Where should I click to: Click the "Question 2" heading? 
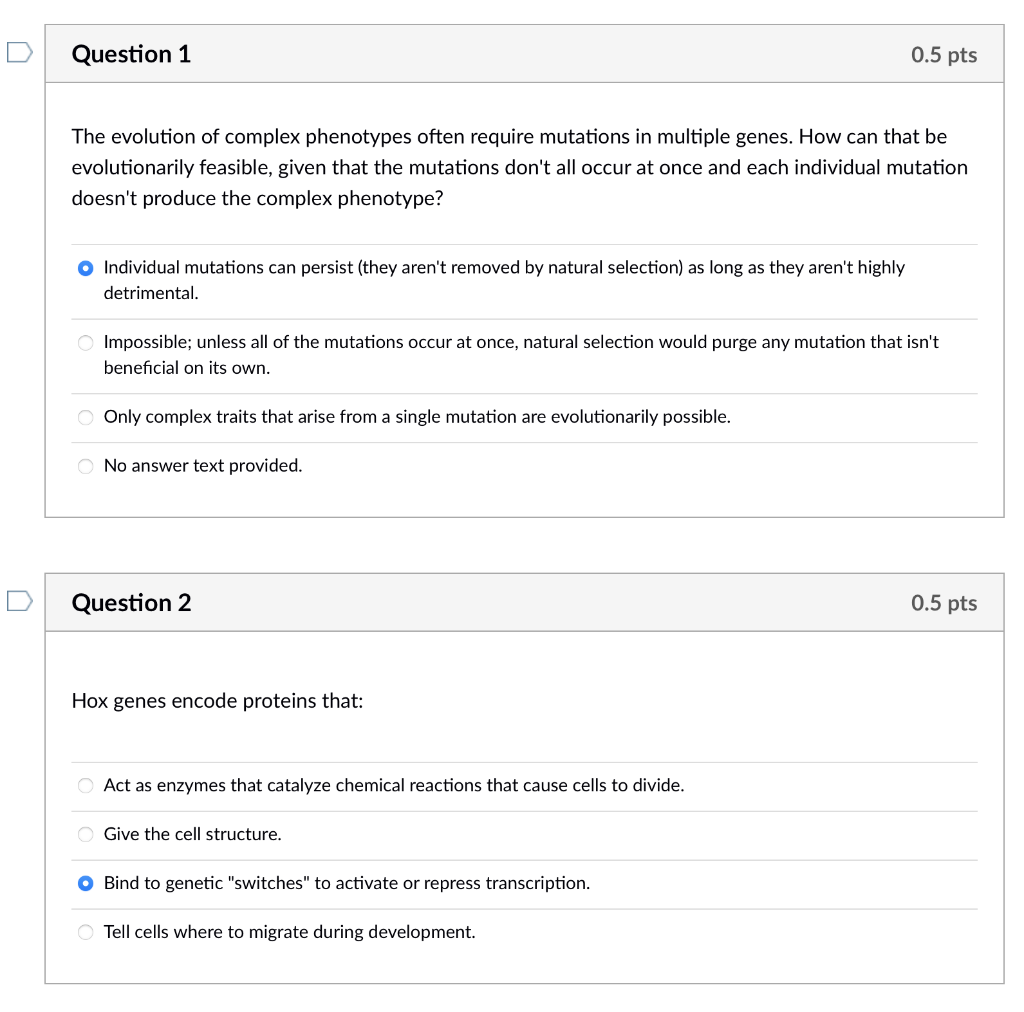(x=131, y=603)
